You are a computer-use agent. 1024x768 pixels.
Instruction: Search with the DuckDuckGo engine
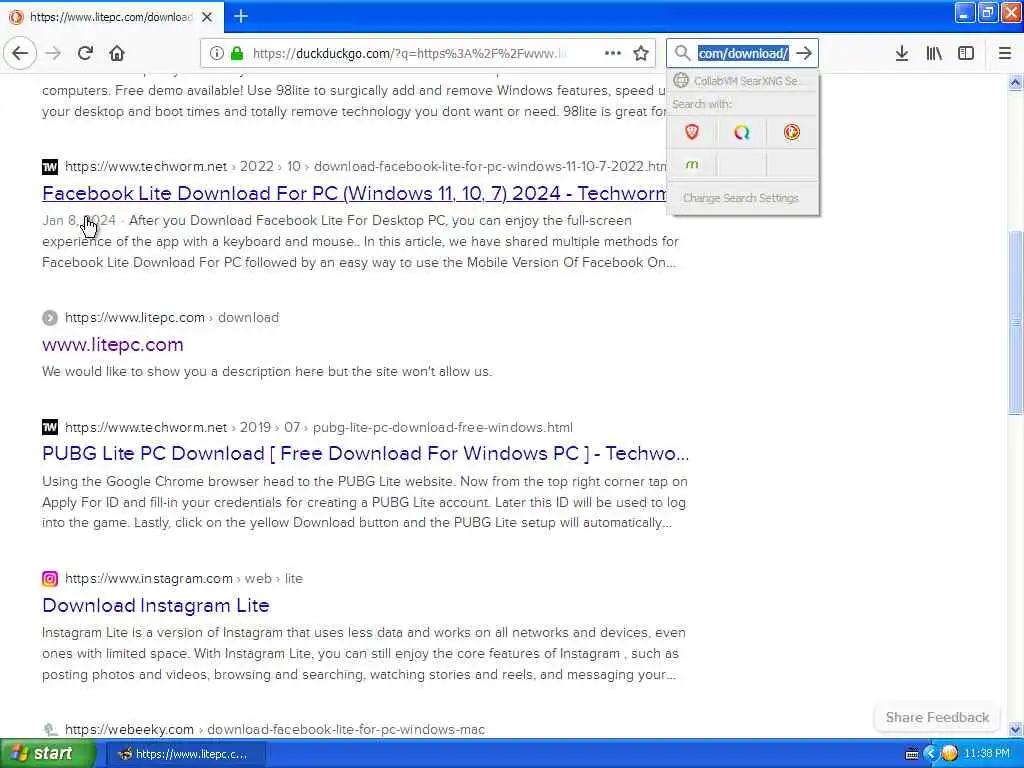(792, 133)
